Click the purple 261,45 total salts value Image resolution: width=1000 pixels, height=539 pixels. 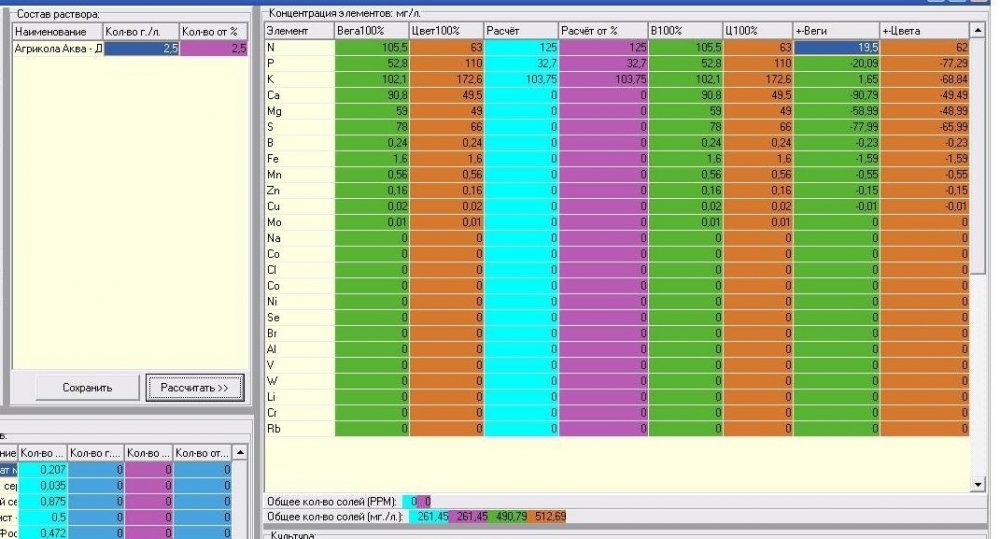468,516
